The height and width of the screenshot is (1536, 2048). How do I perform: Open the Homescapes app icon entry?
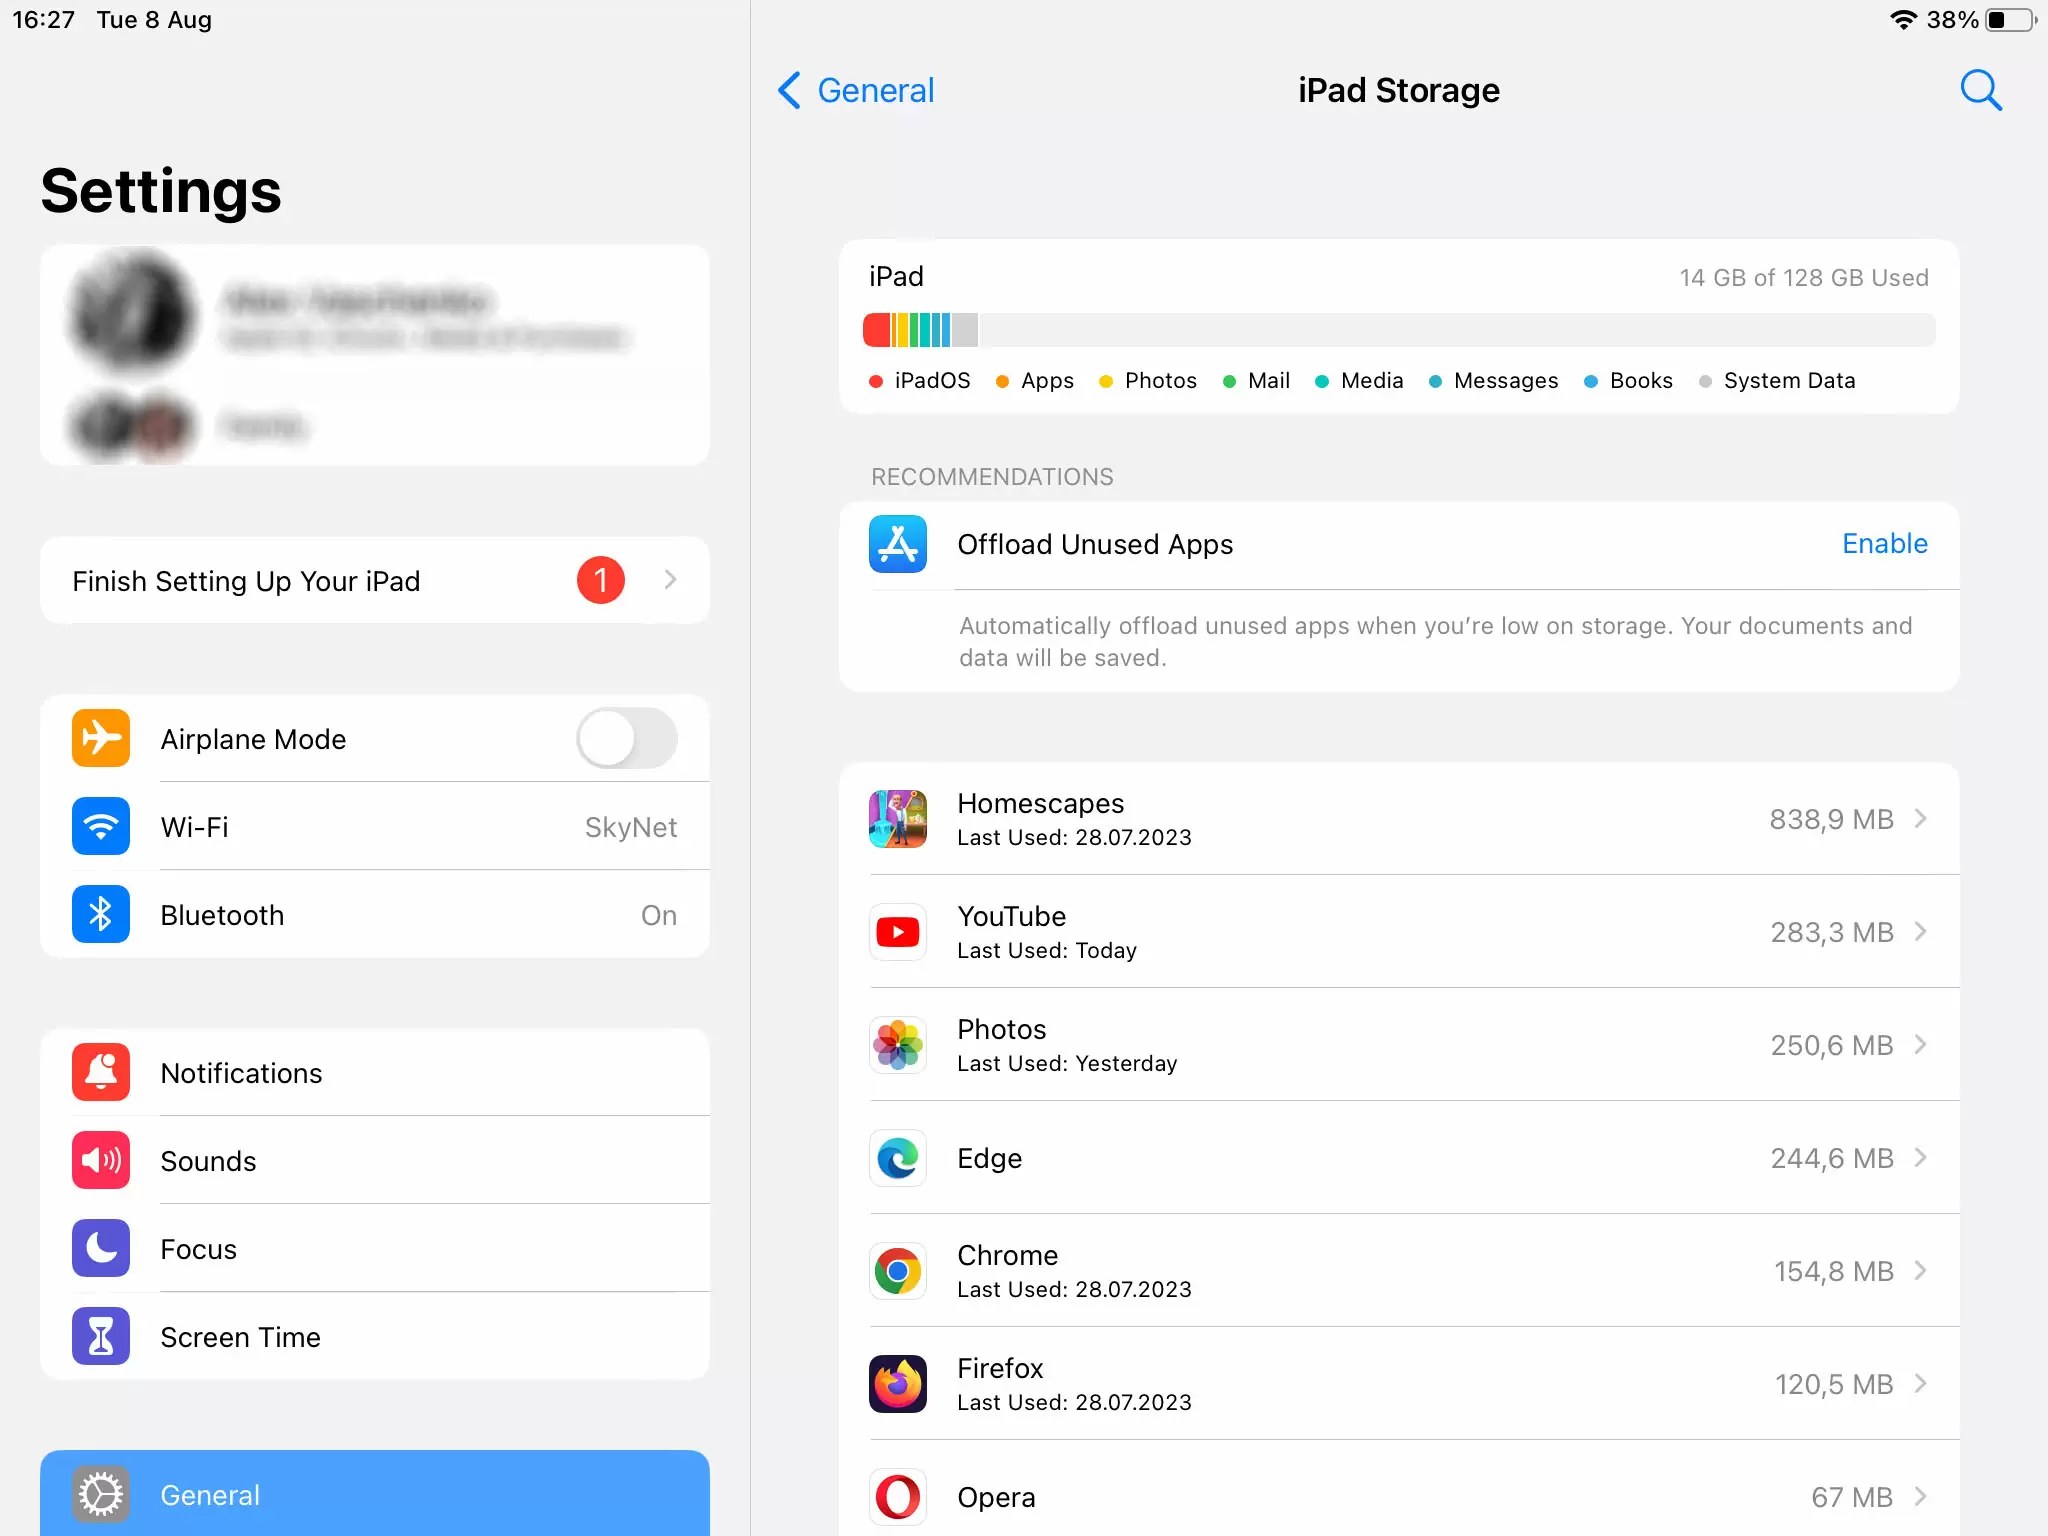tap(897, 819)
